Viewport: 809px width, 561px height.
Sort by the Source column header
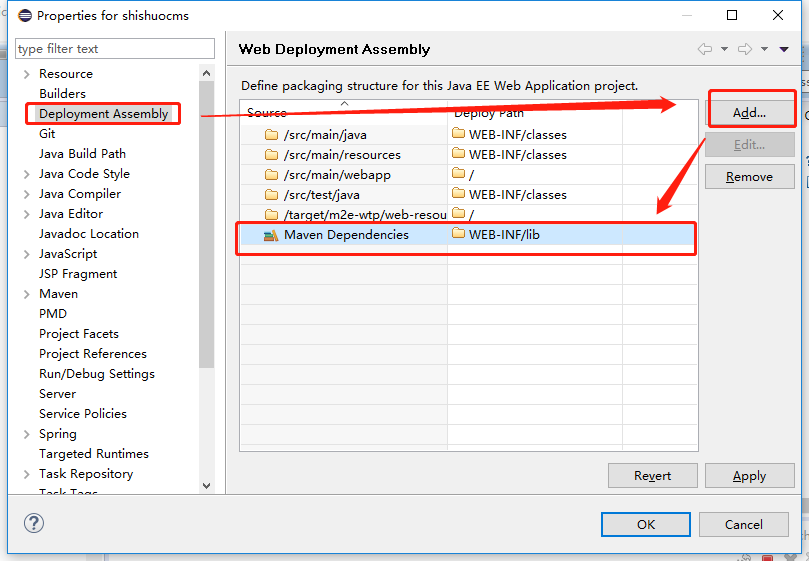pos(344,113)
